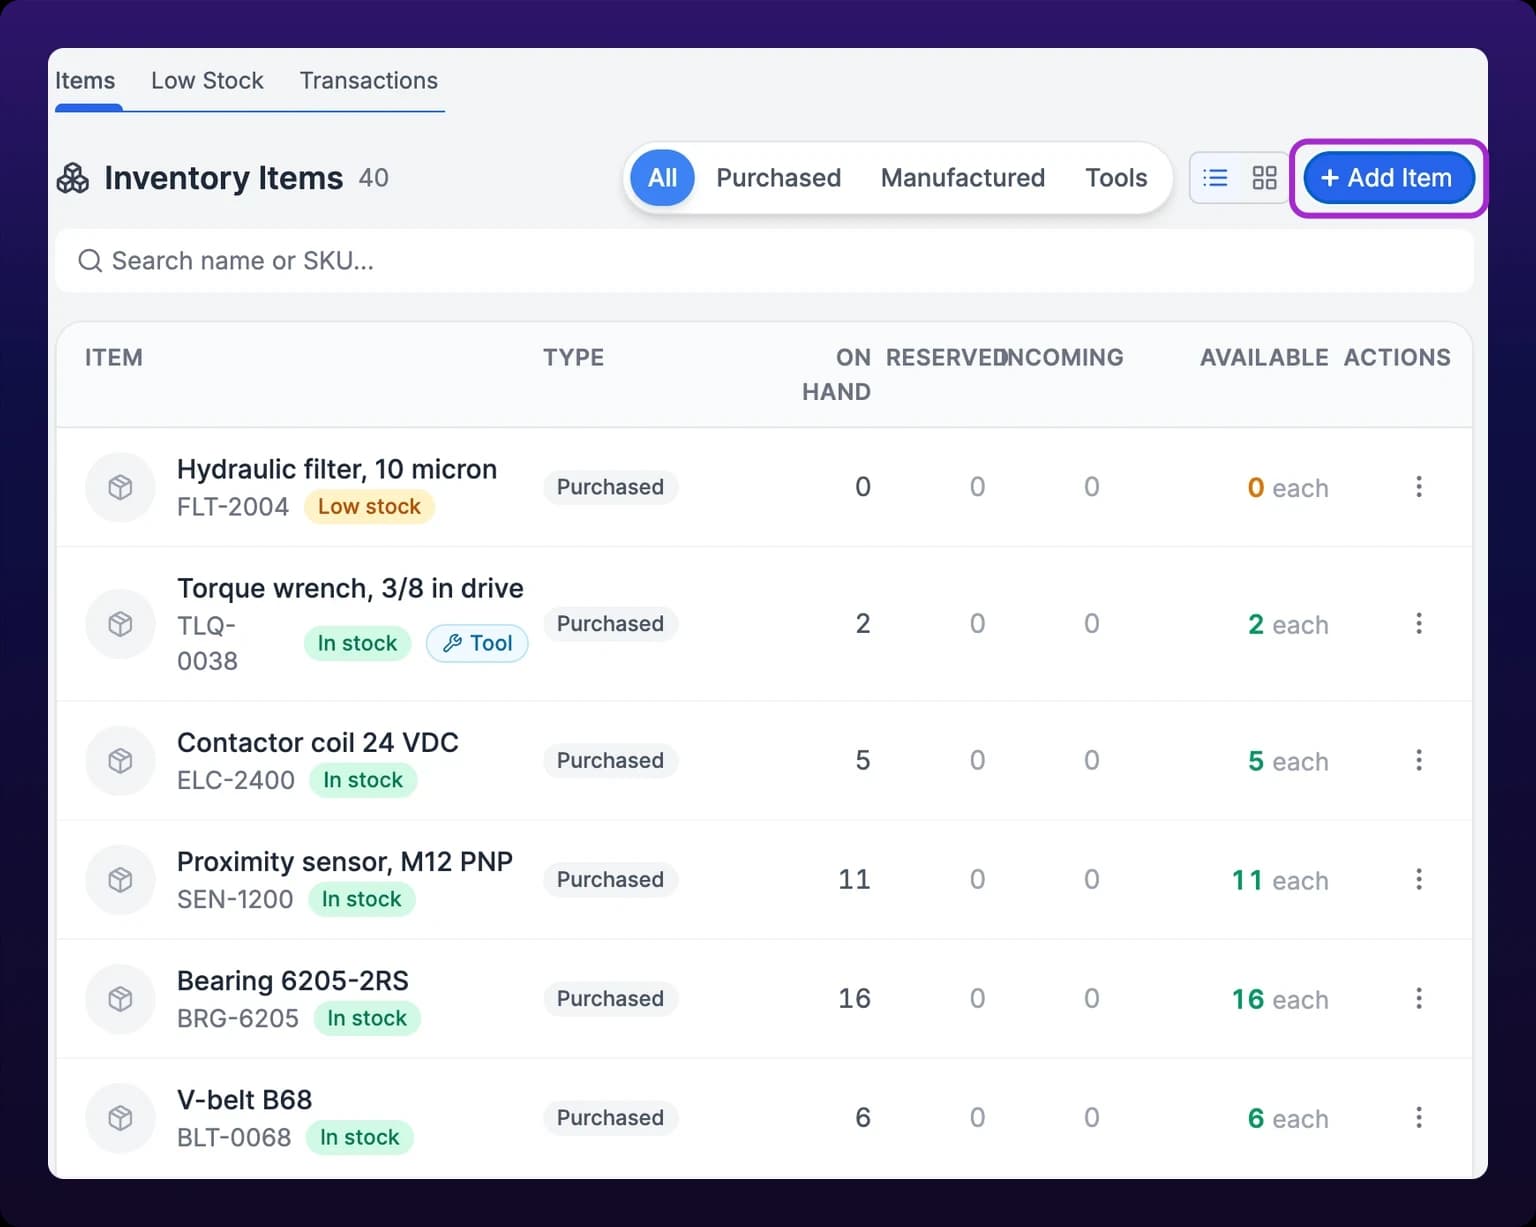Click the Low stock badge for FLT-2004
The height and width of the screenshot is (1227, 1536).
coord(369,507)
